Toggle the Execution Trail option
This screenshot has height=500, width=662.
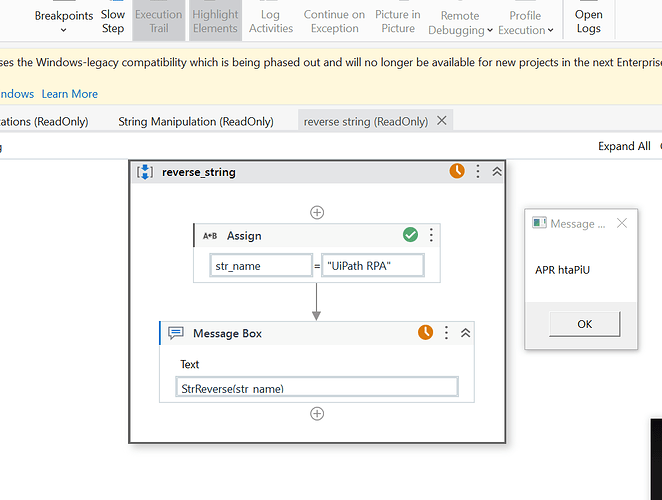[x=159, y=21]
